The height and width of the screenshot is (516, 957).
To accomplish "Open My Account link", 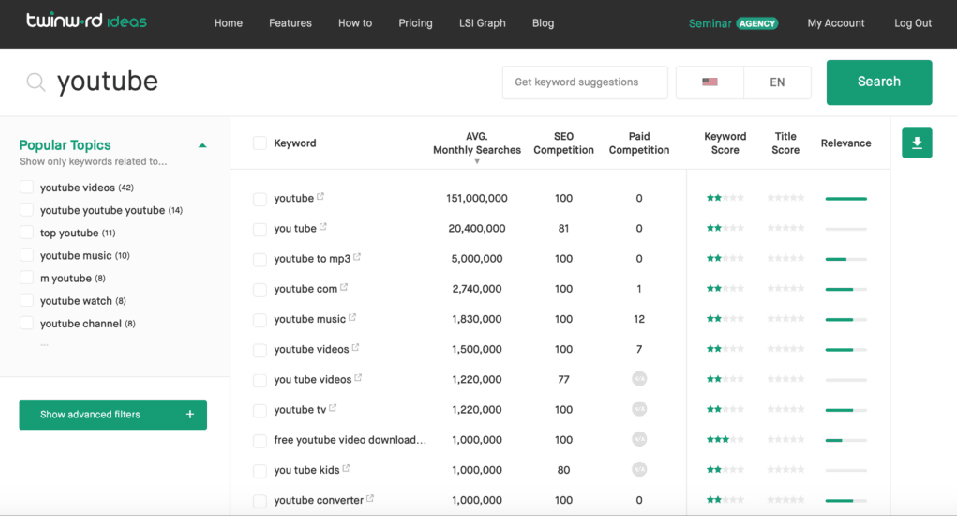I will pyautogui.click(x=836, y=23).
